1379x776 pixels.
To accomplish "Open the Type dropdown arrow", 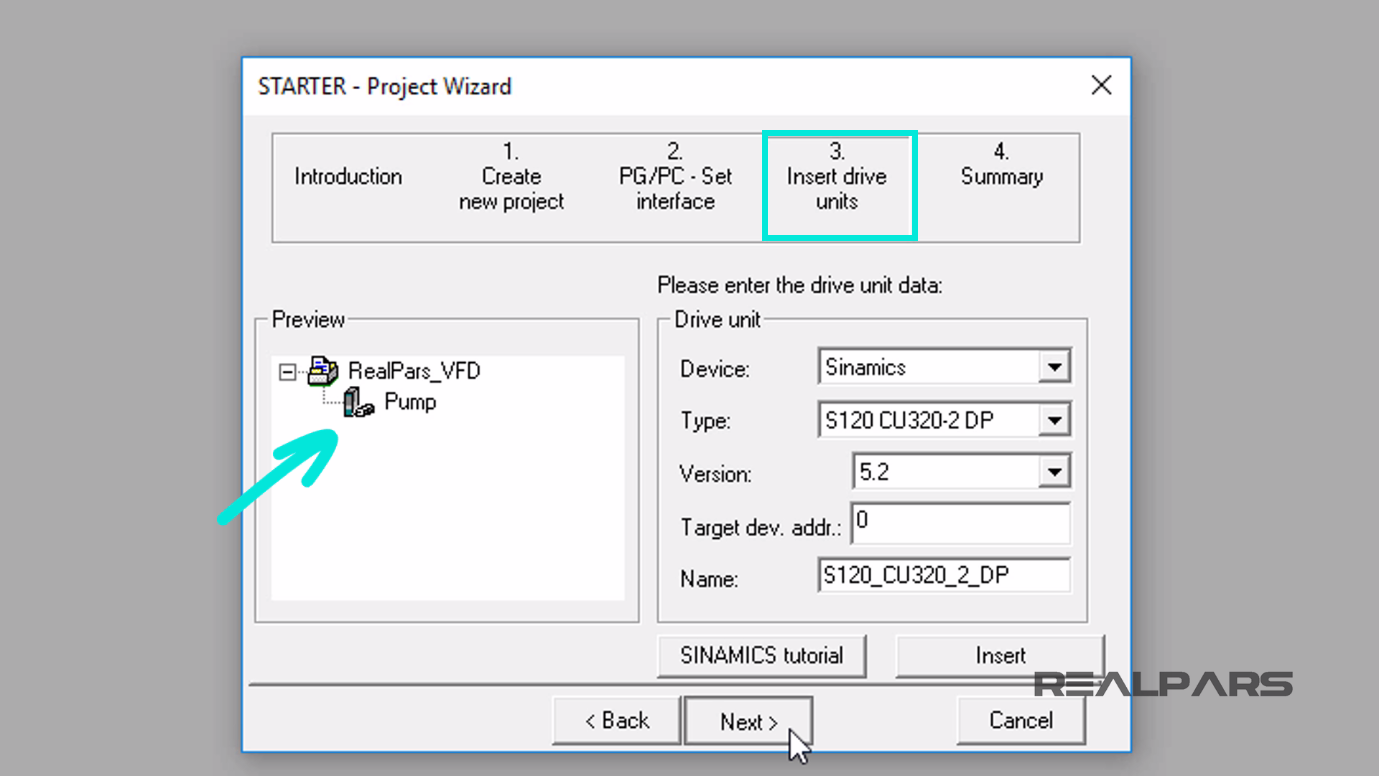I will pos(1054,421).
